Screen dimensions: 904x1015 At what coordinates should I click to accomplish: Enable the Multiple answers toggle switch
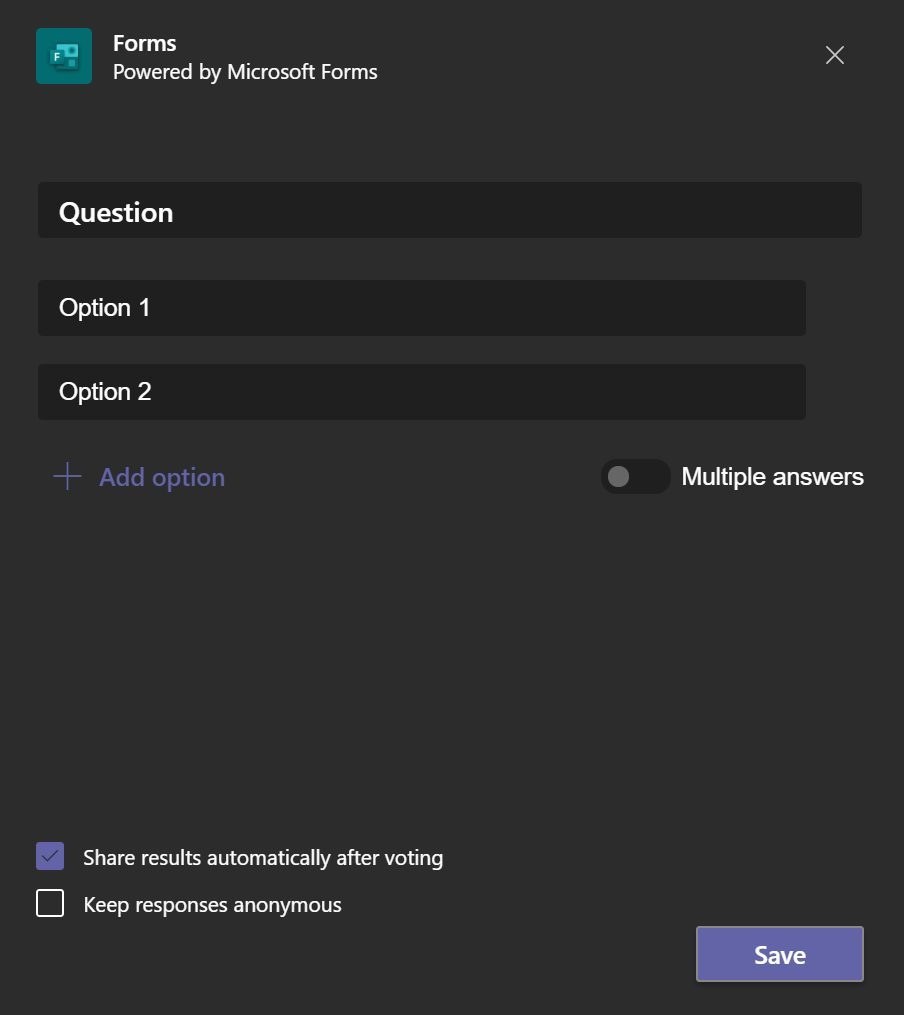tap(635, 477)
